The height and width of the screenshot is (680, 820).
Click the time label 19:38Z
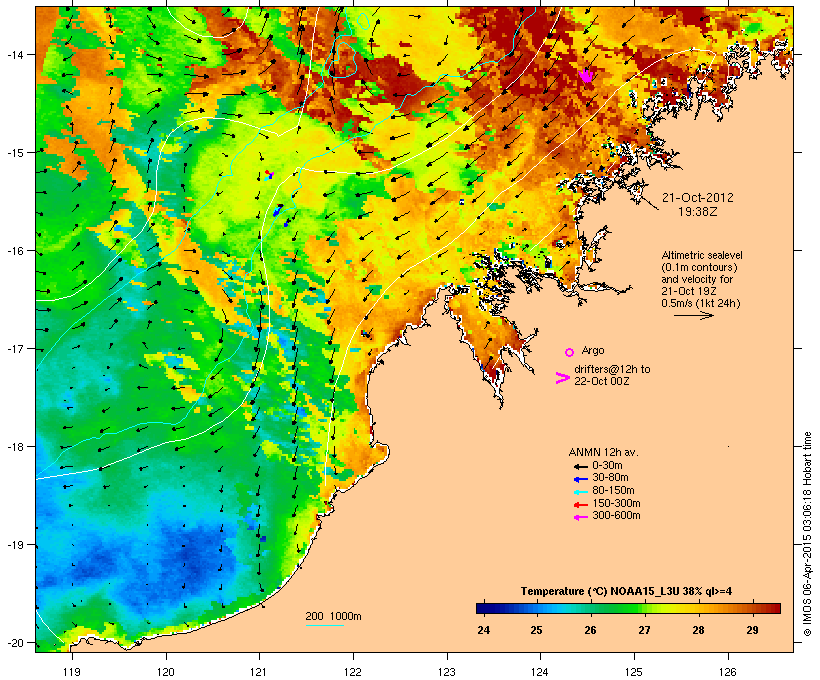(698, 212)
